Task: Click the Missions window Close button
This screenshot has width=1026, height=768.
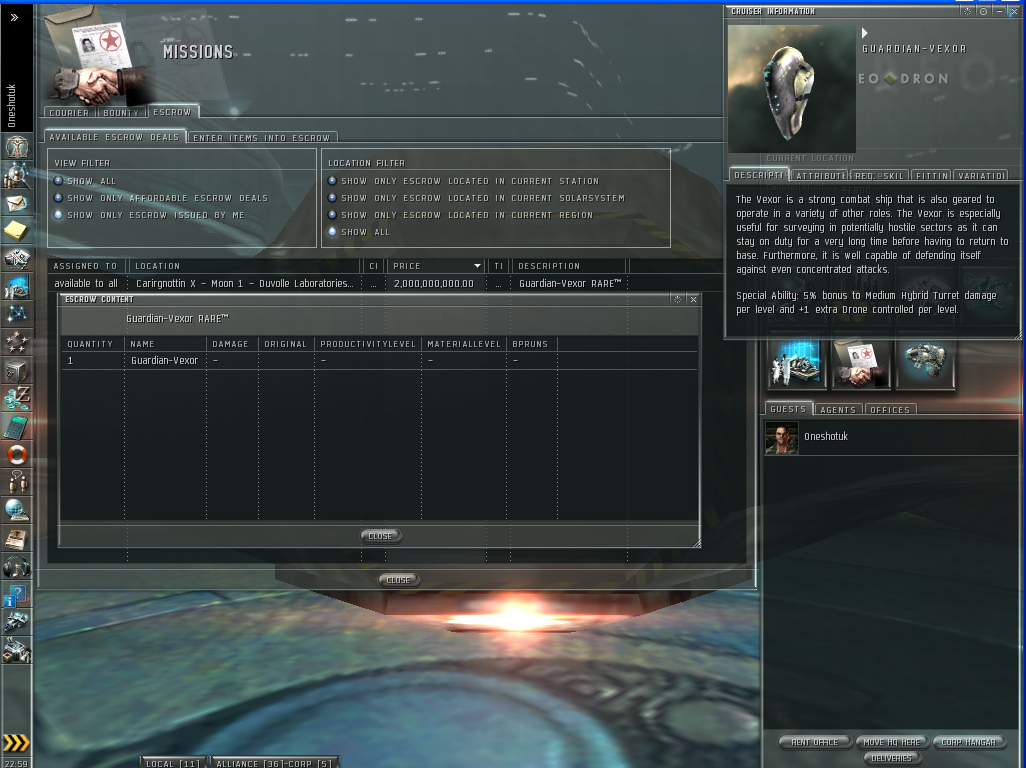Action: click(398, 580)
